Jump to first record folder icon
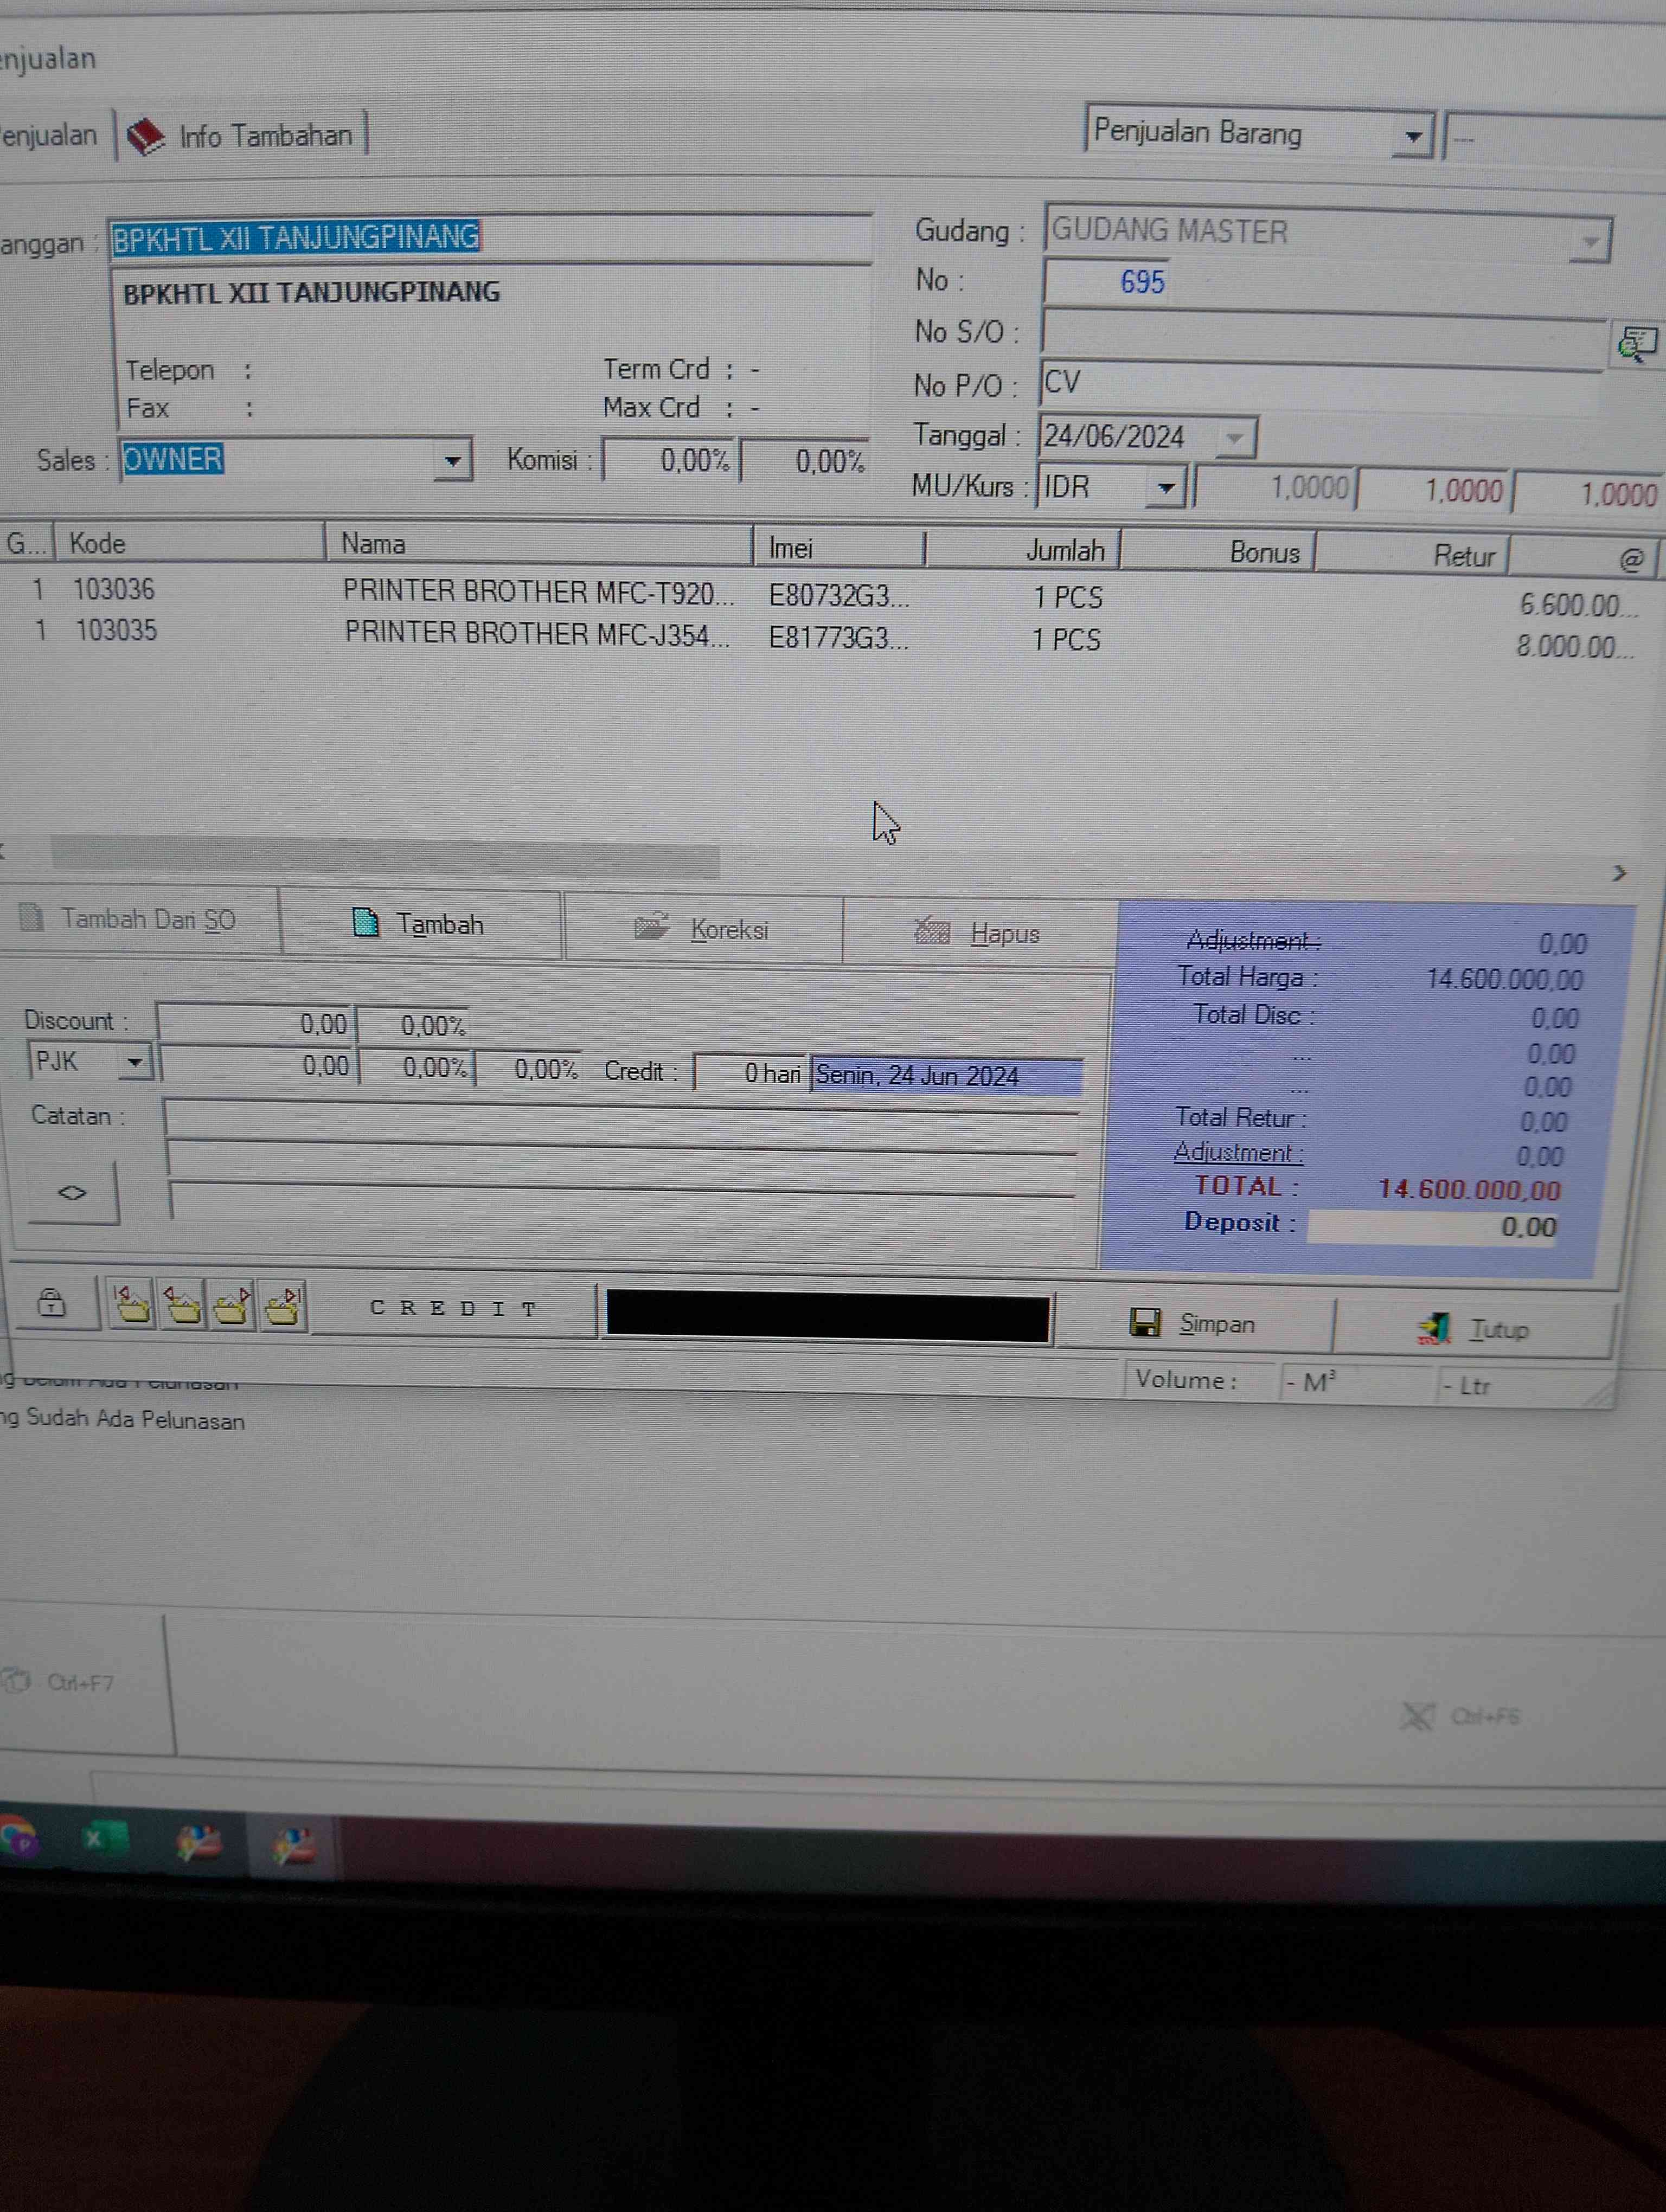Image resolution: width=1666 pixels, height=2212 pixels. [133, 1305]
